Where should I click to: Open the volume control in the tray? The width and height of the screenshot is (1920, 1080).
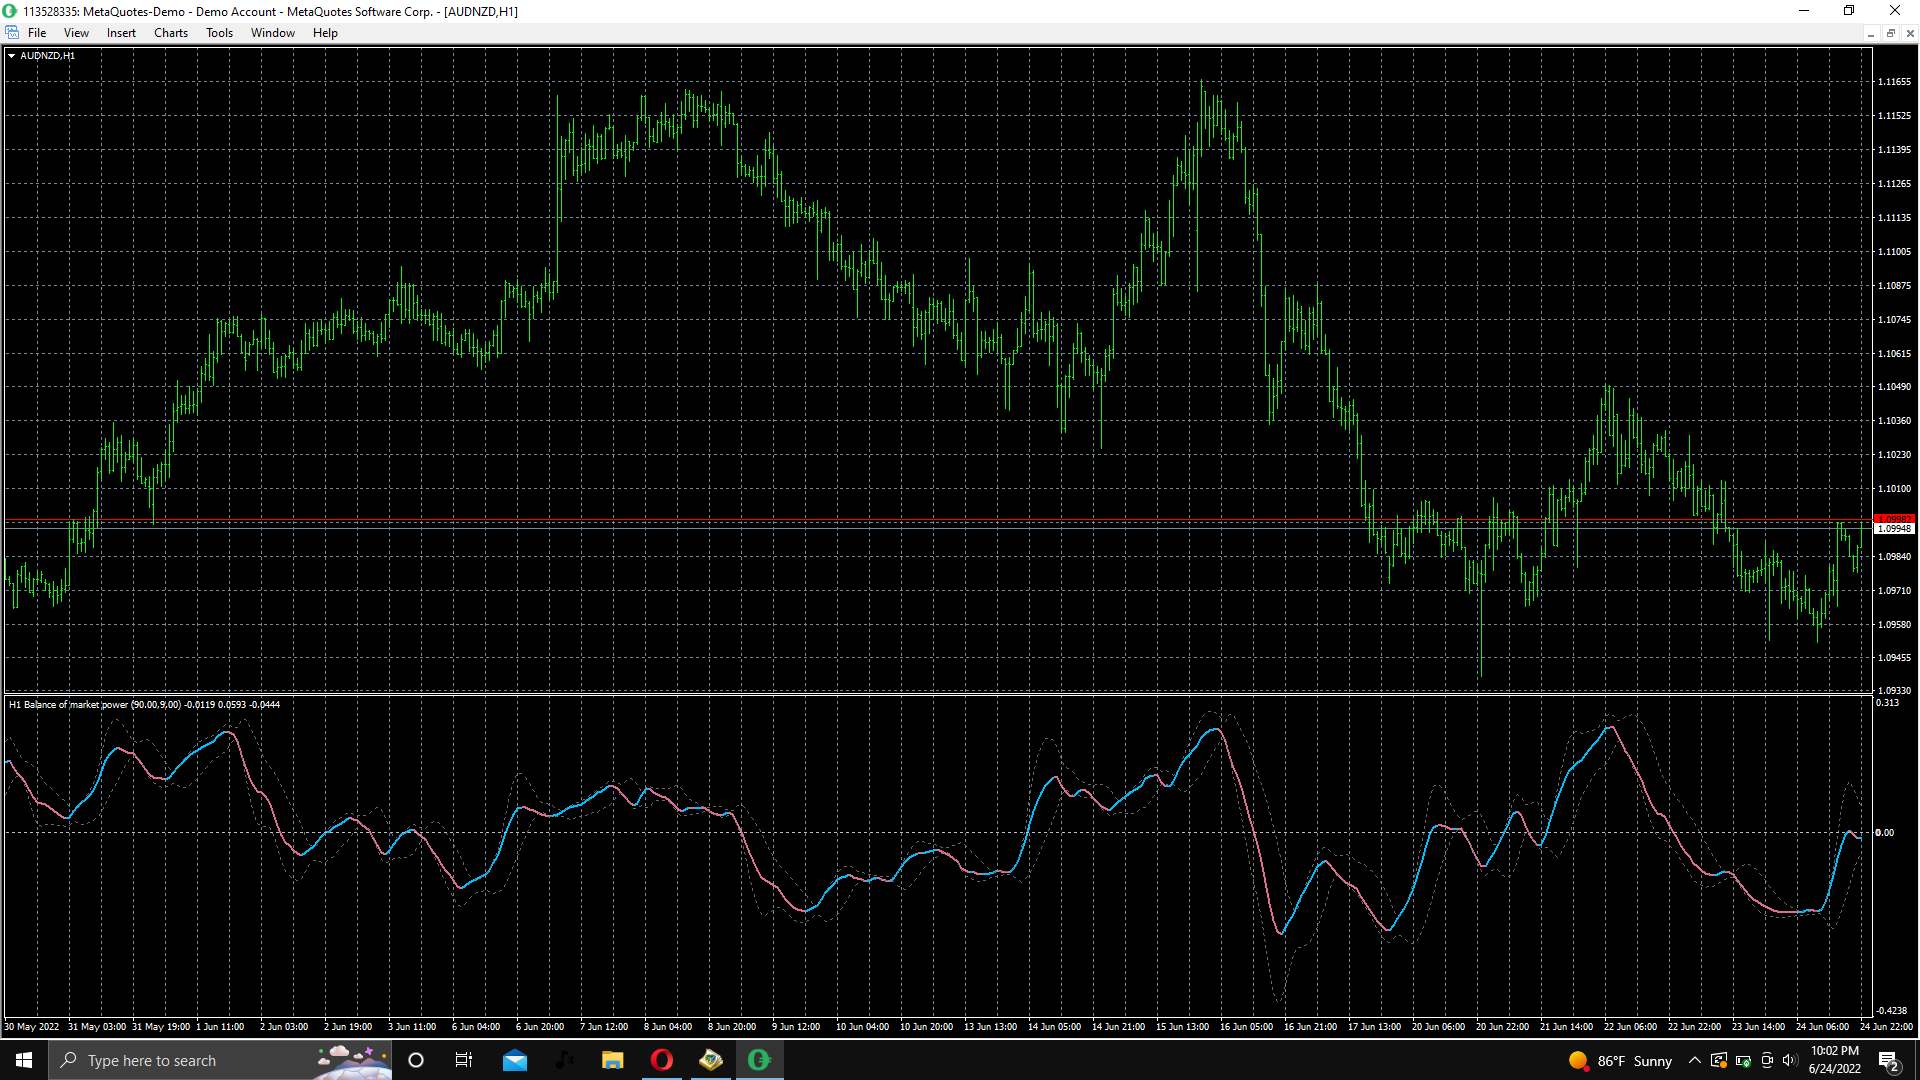(x=1790, y=1060)
